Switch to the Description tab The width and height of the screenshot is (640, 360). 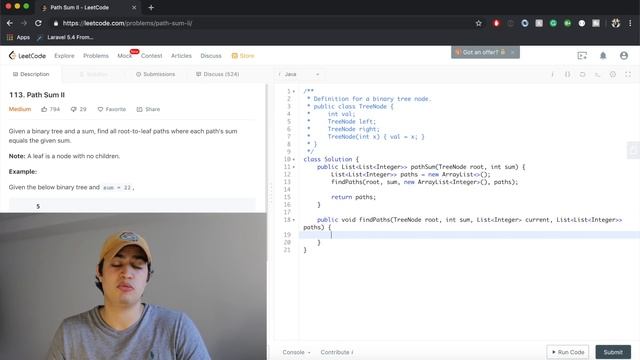[x=31, y=74]
